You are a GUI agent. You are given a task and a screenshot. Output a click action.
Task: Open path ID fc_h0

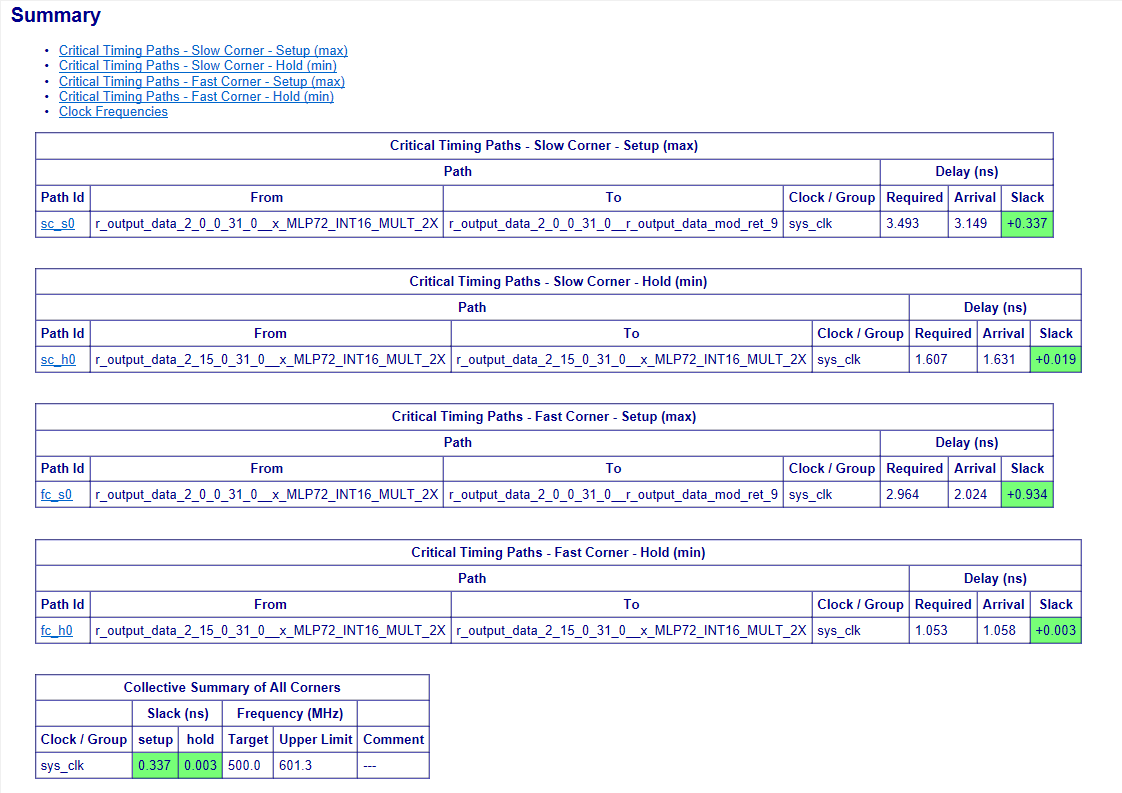57,631
